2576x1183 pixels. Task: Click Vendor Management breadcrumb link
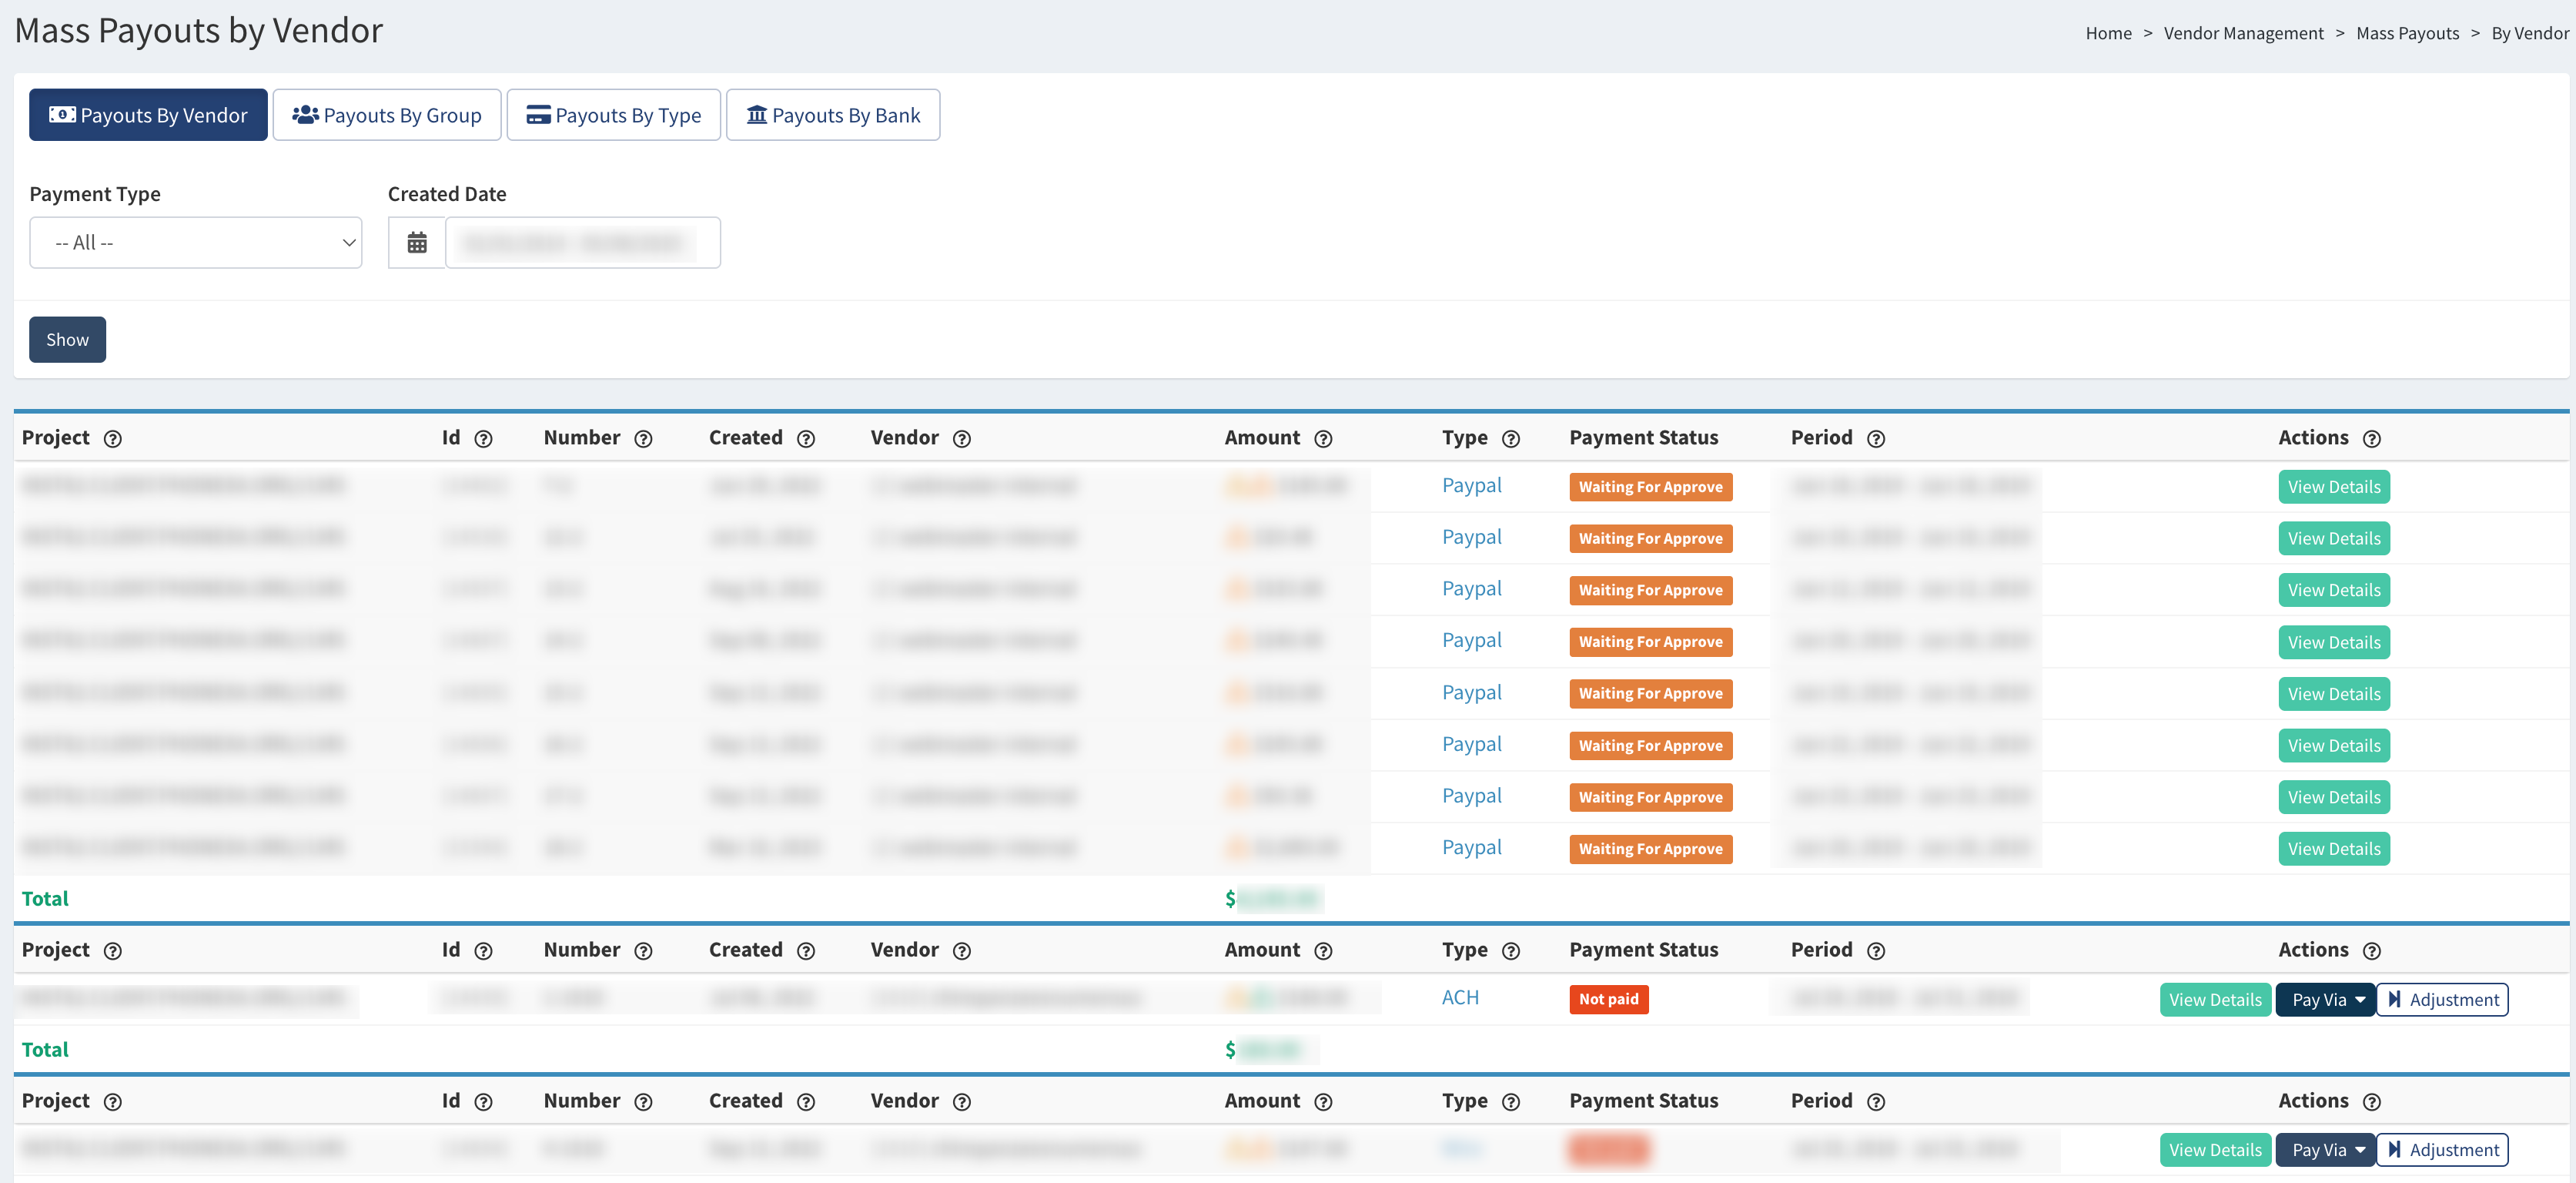click(x=2243, y=33)
